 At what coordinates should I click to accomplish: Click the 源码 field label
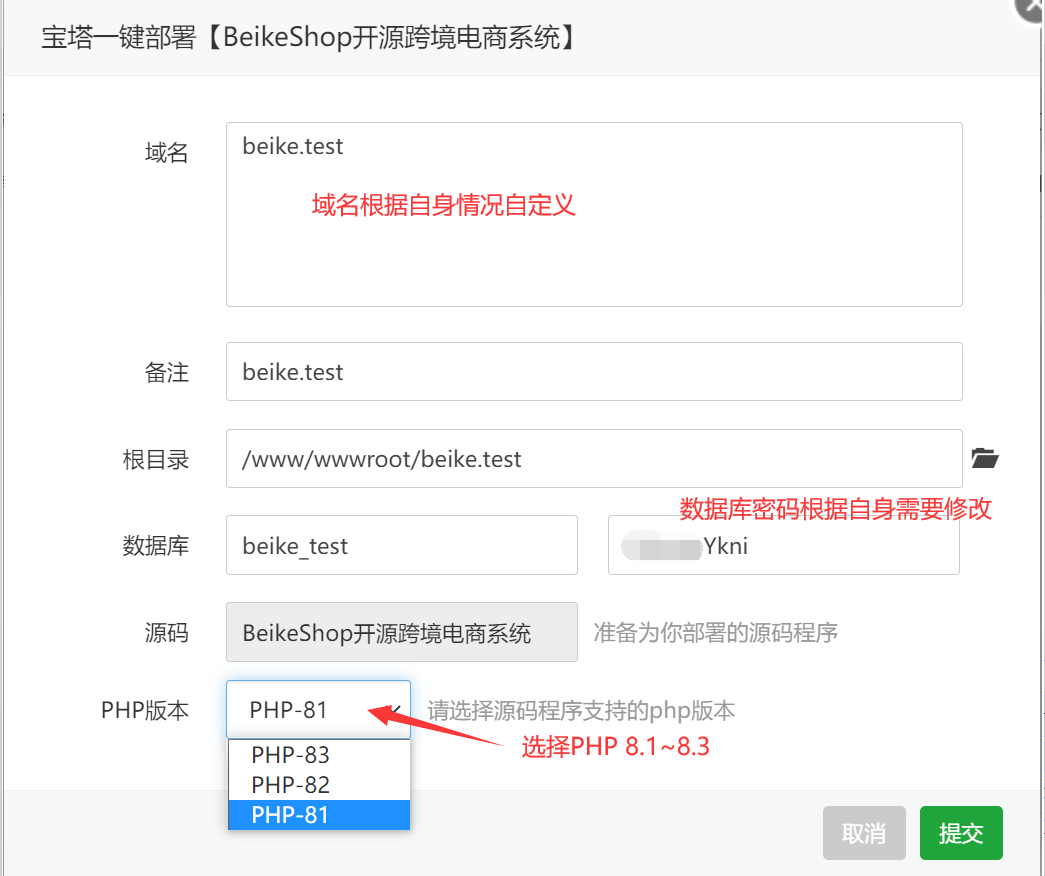point(167,633)
